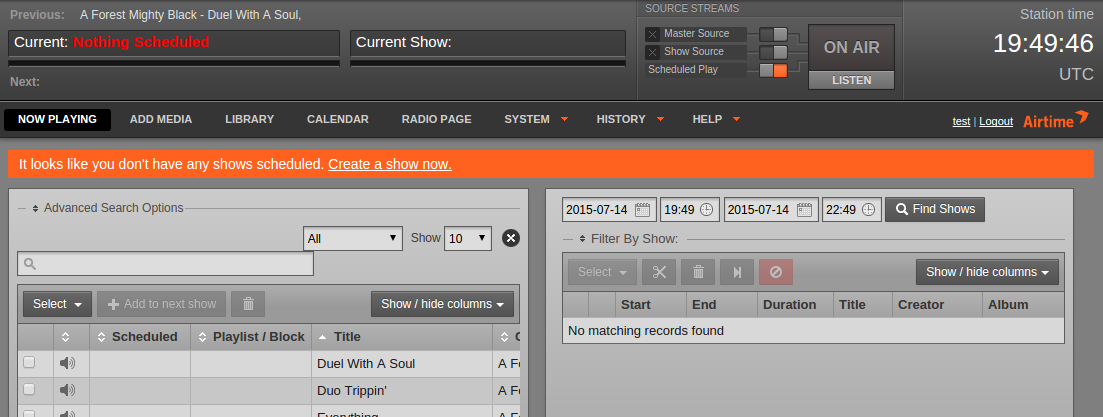1103x417 pixels.
Task: Click the red cancel current show icon
Action: coord(776,272)
